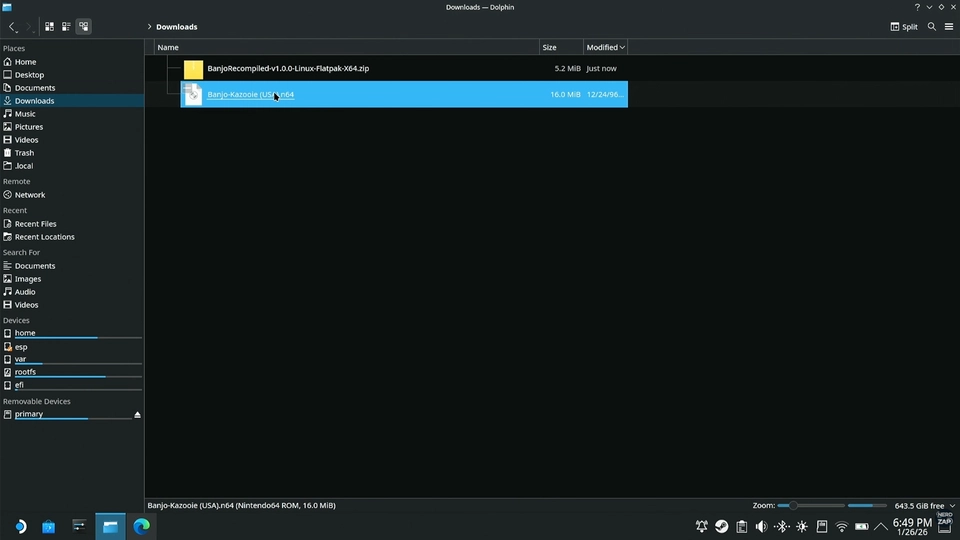Open Steam from the system tray
960x540 pixels.
pyautogui.click(x=721, y=526)
